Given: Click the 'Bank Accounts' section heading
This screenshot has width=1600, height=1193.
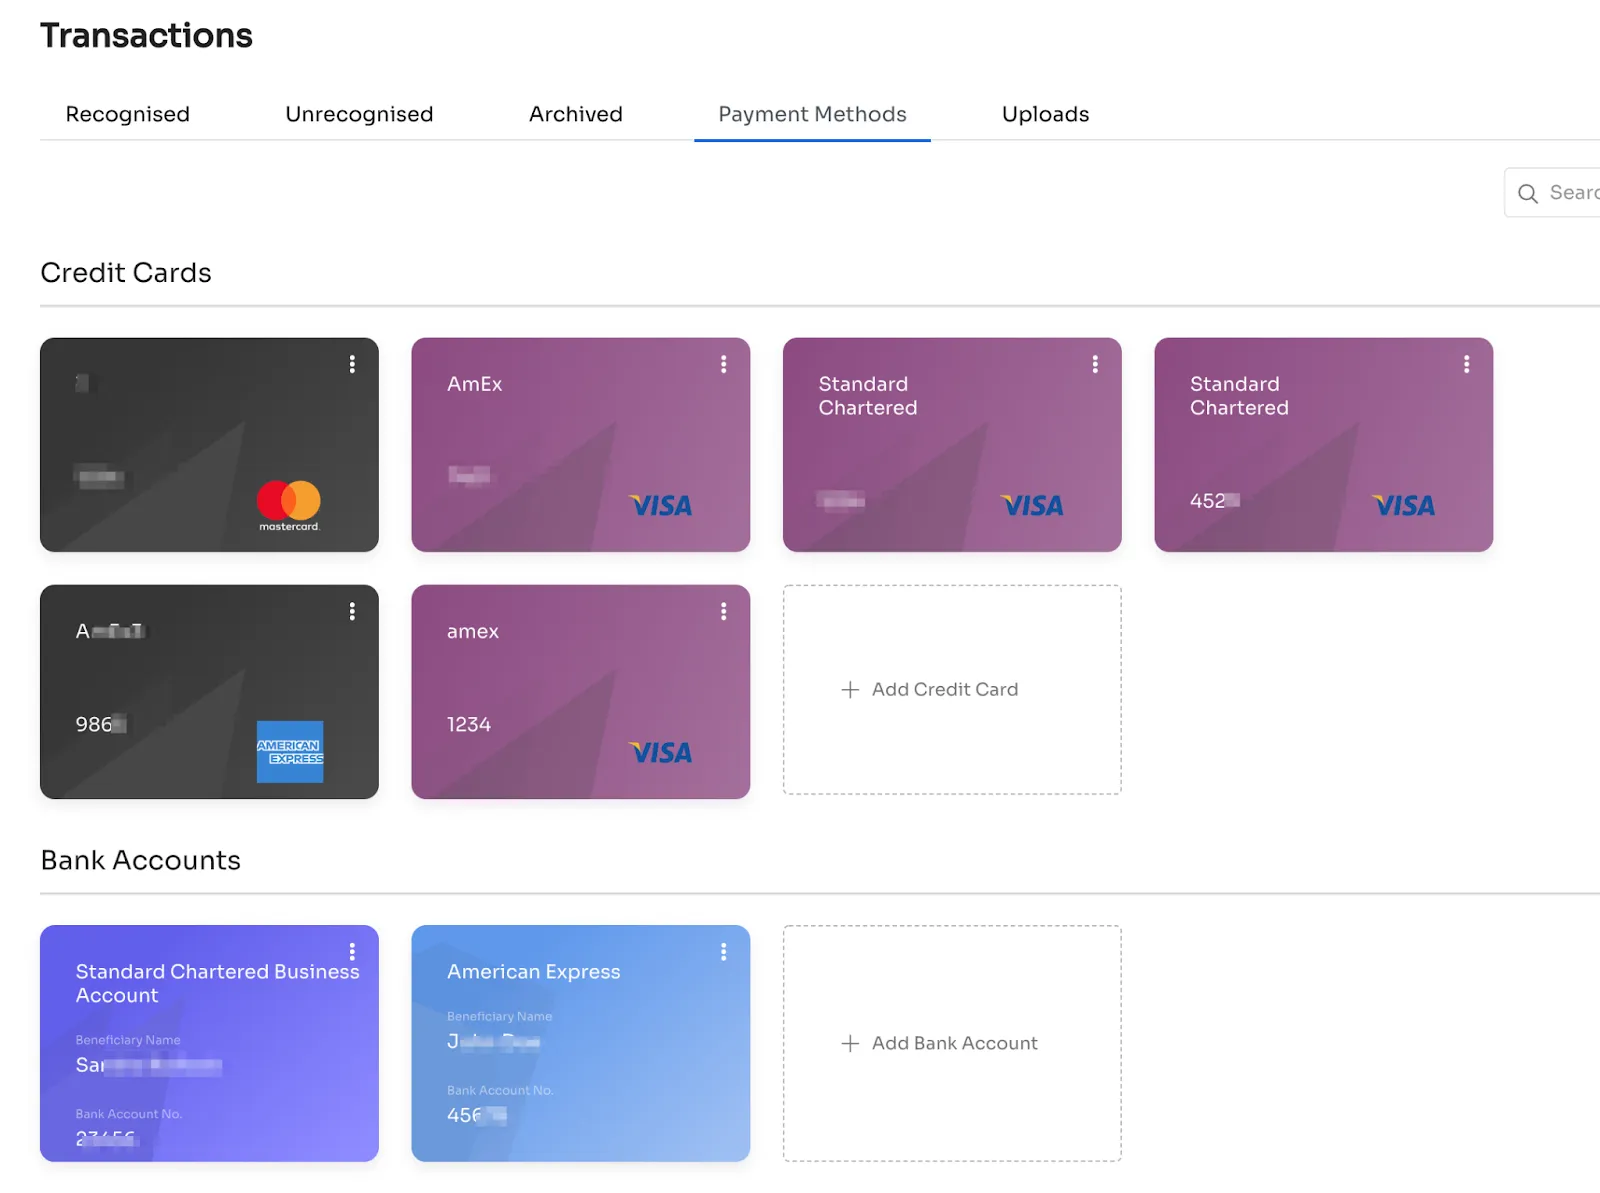Looking at the screenshot, I should click(x=141, y=861).
